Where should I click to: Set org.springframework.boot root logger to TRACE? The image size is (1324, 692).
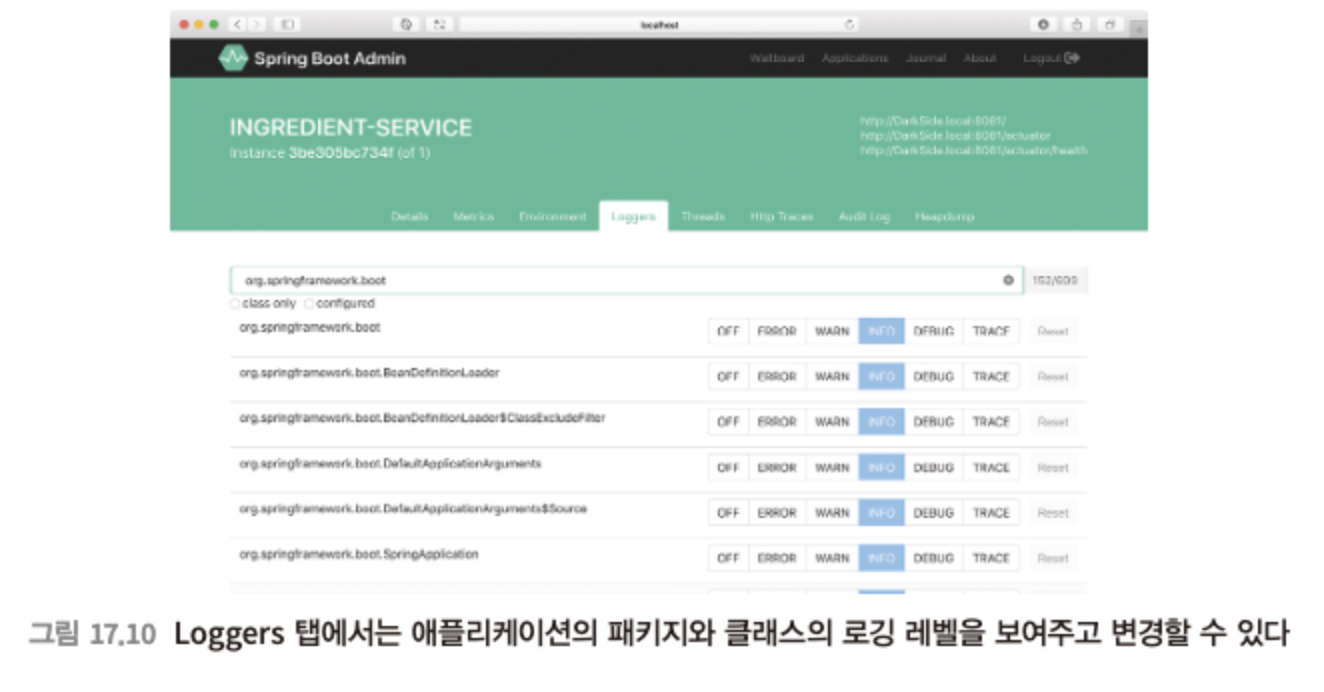pos(991,331)
